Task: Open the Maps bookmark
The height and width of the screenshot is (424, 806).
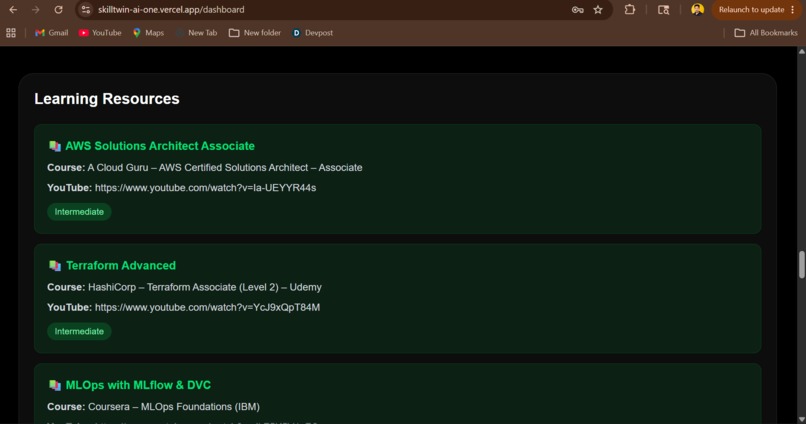Action: pyautogui.click(x=148, y=33)
